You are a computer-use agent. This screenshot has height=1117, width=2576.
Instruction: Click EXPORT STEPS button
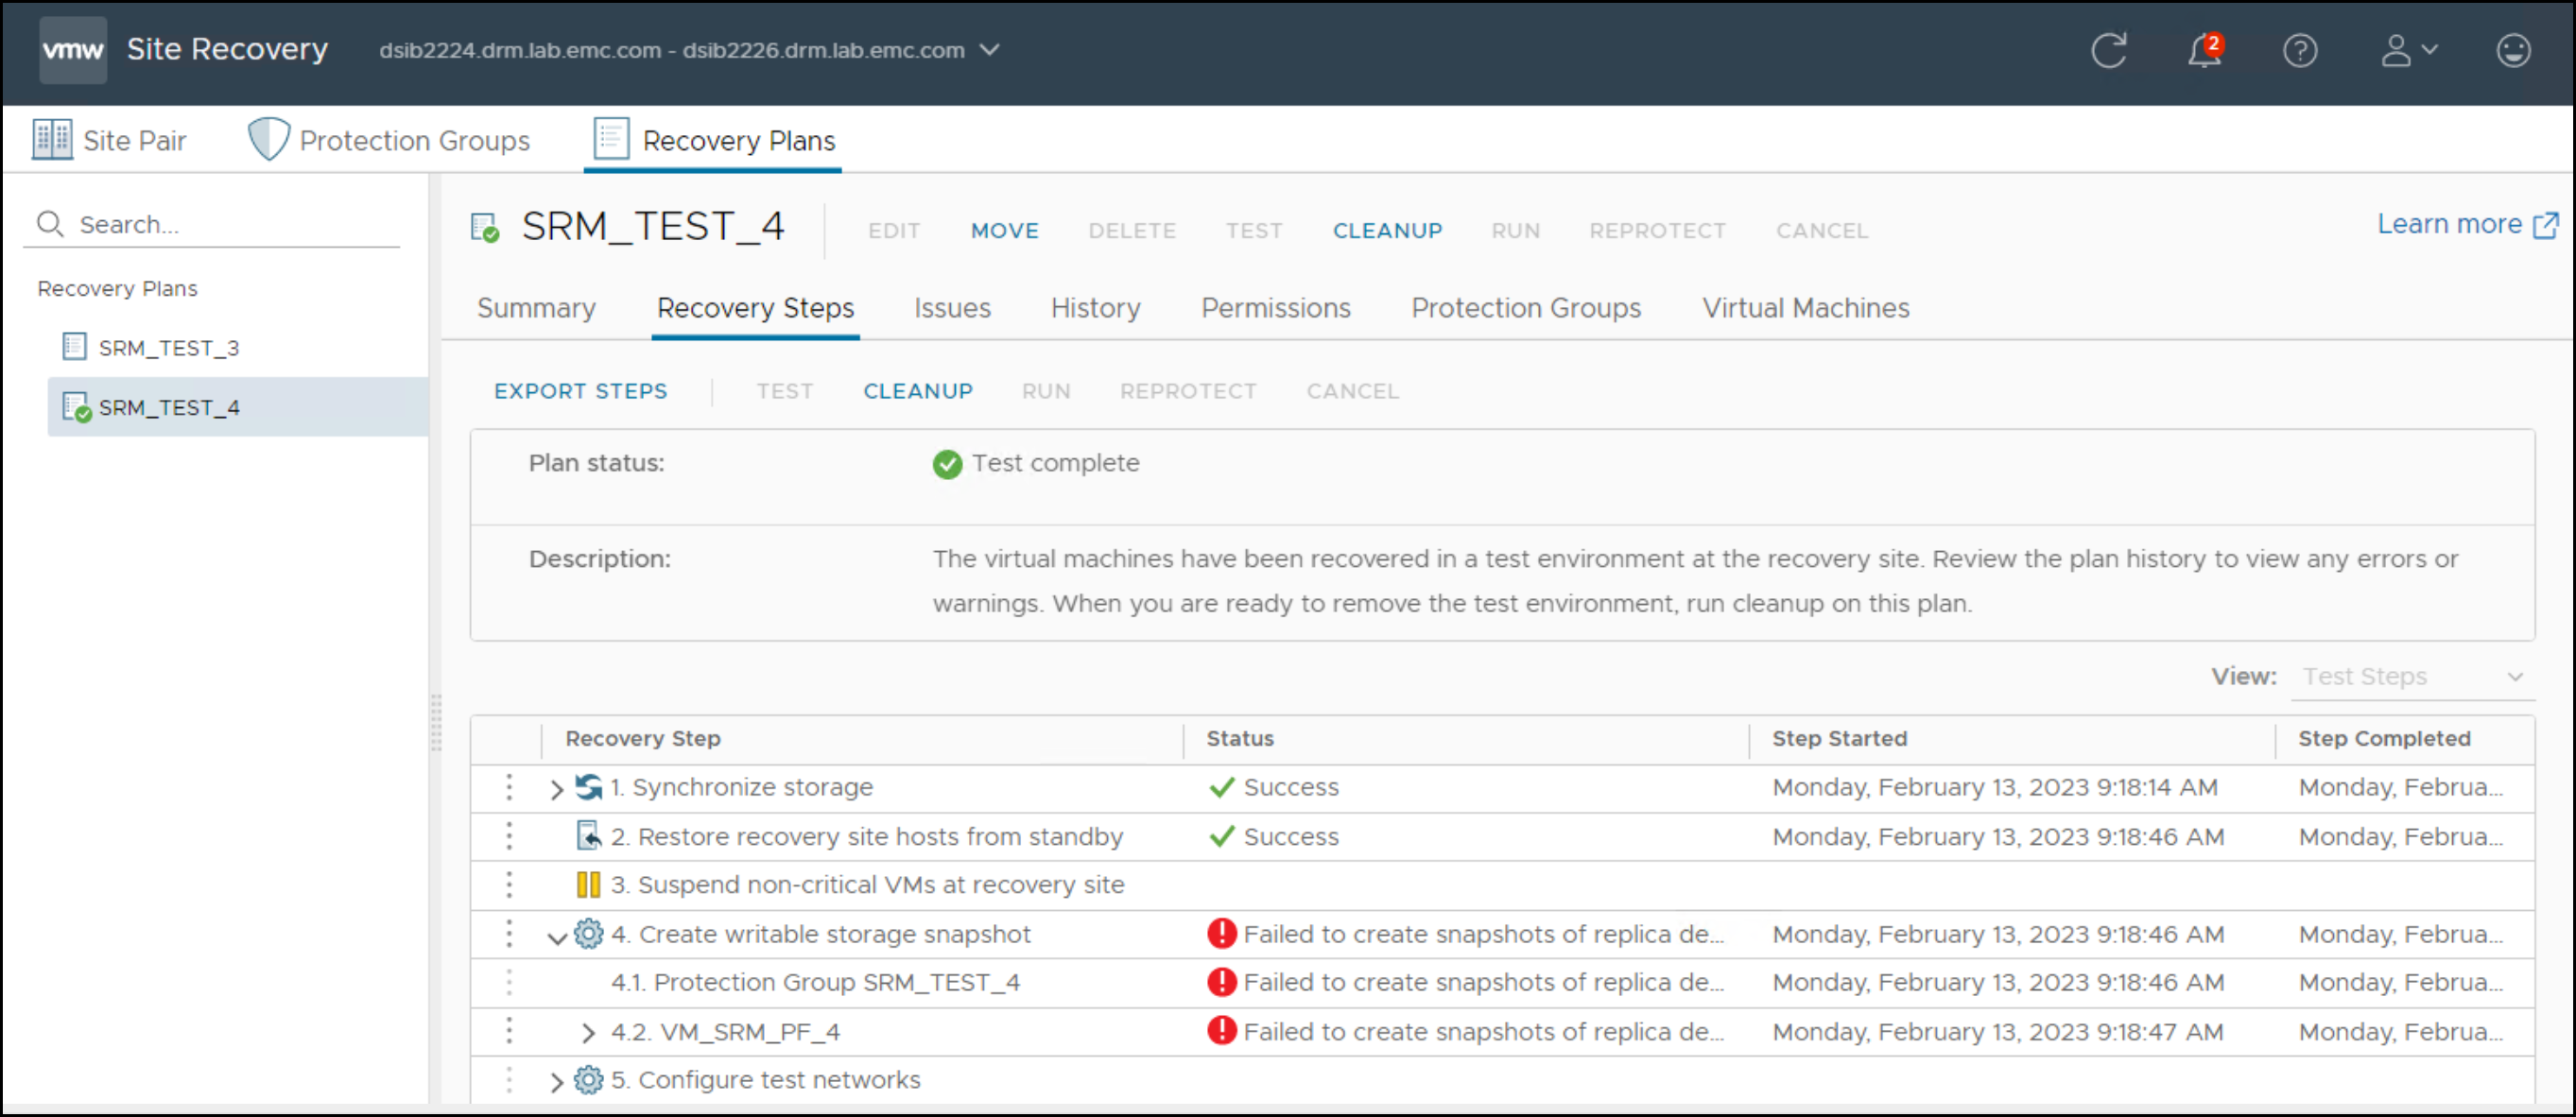point(581,391)
